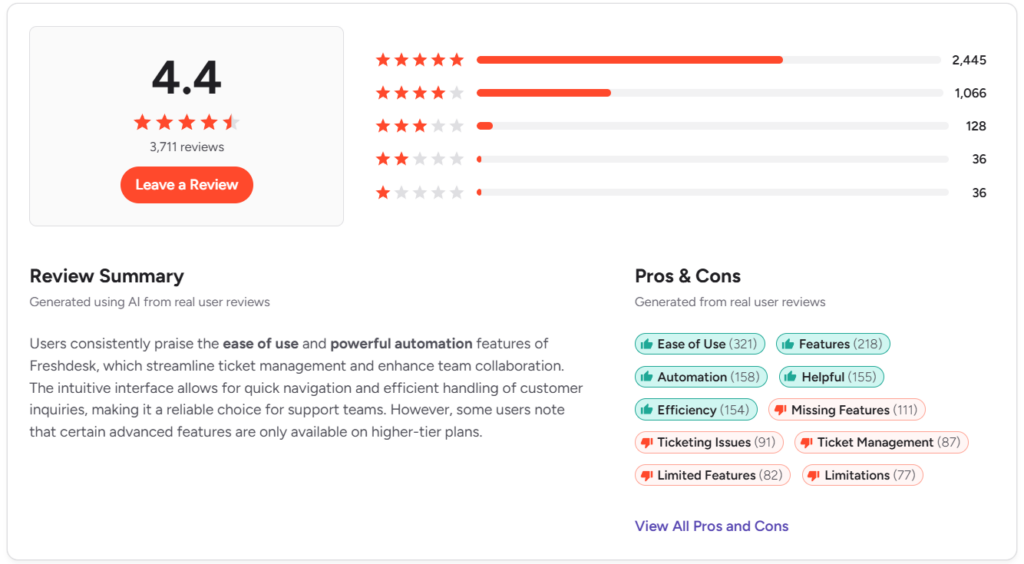Viewport: 1024px width, 564px height.
Task: Filter by the one-star rating row stars
Action: (420, 192)
